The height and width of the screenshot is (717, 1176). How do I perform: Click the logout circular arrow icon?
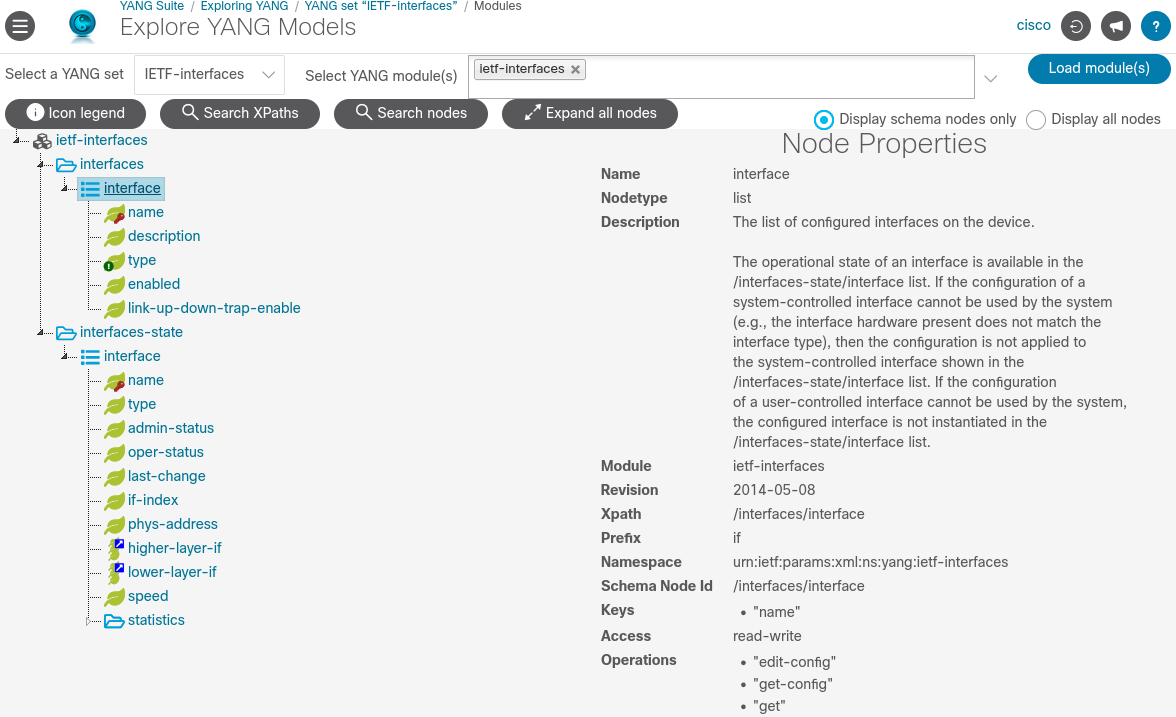pyautogui.click(x=1076, y=26)
